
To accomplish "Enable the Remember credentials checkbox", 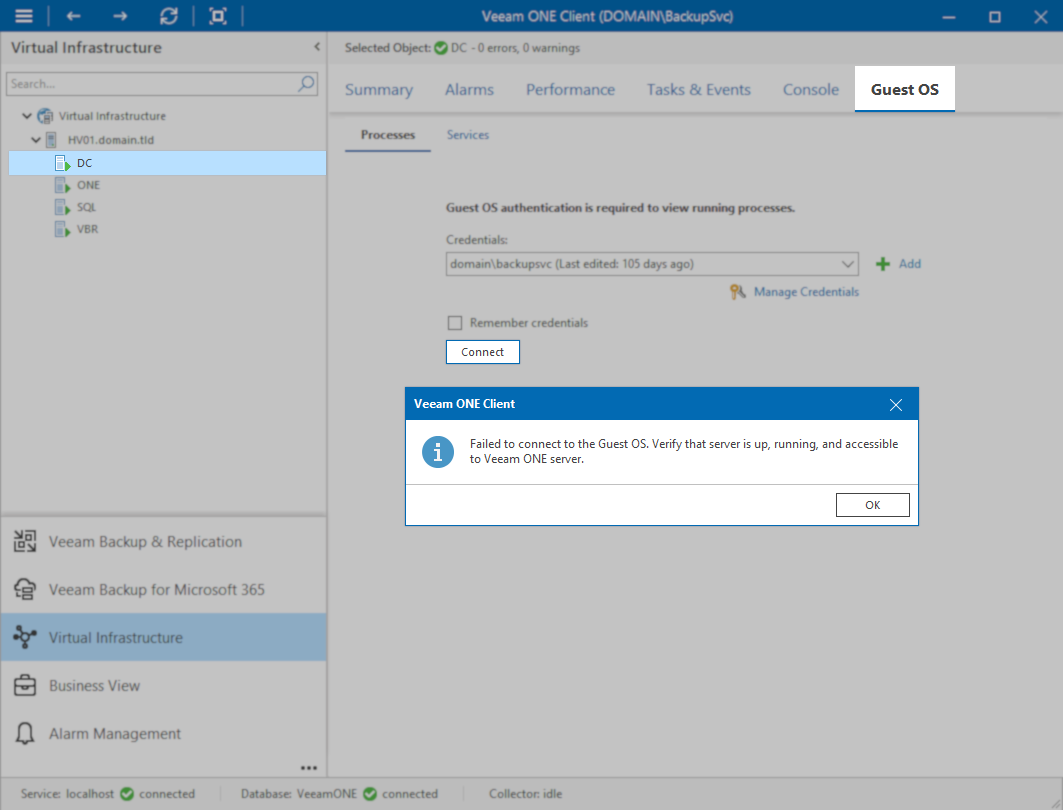I will point(454,323).
